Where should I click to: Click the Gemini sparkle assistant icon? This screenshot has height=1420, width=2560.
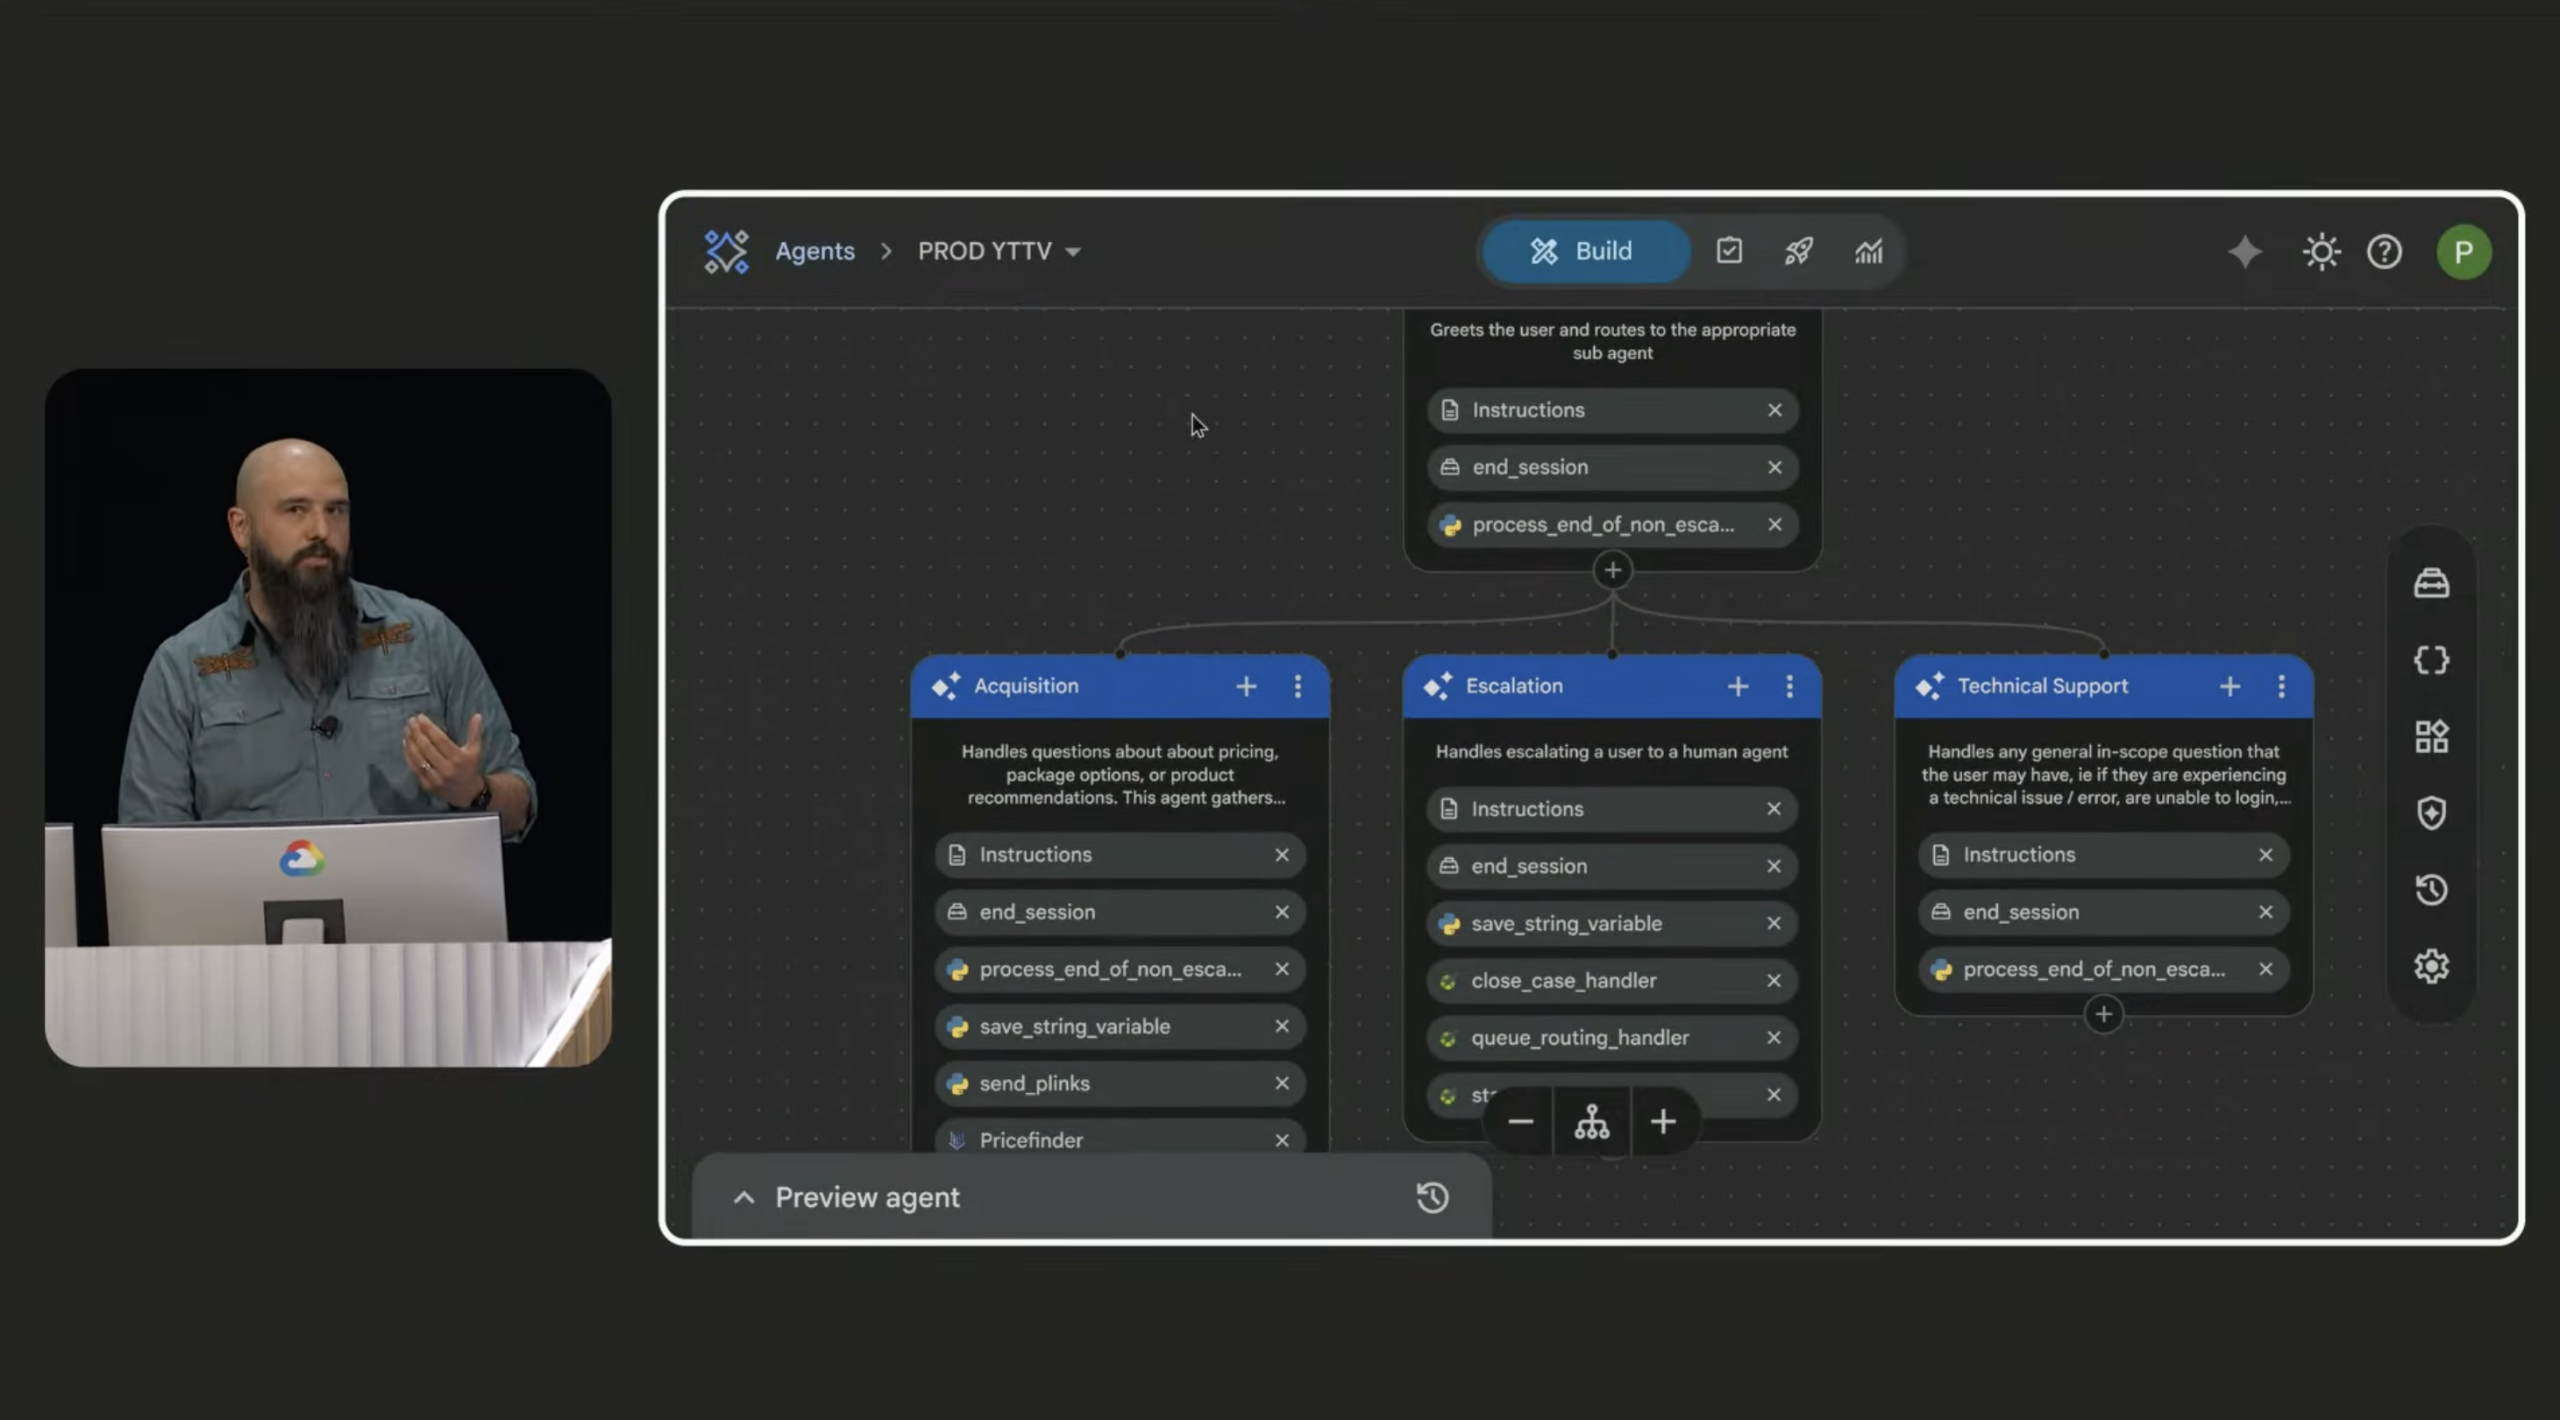click(2245, 251)
